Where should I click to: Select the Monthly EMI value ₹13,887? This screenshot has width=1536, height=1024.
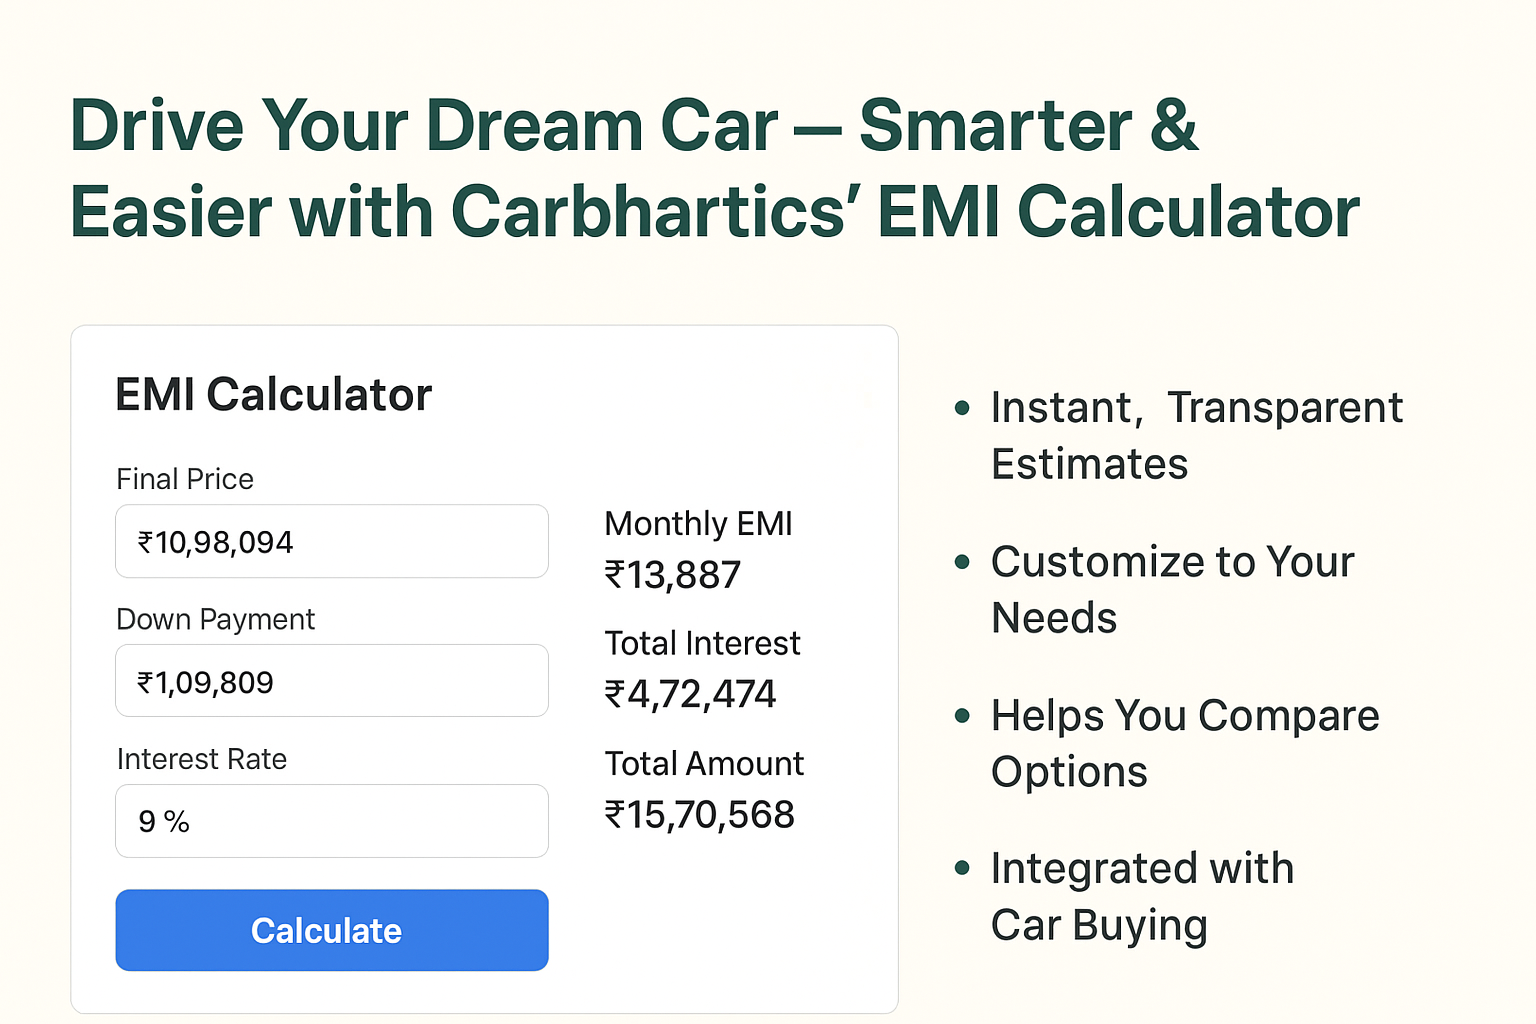tap(673, 575)
